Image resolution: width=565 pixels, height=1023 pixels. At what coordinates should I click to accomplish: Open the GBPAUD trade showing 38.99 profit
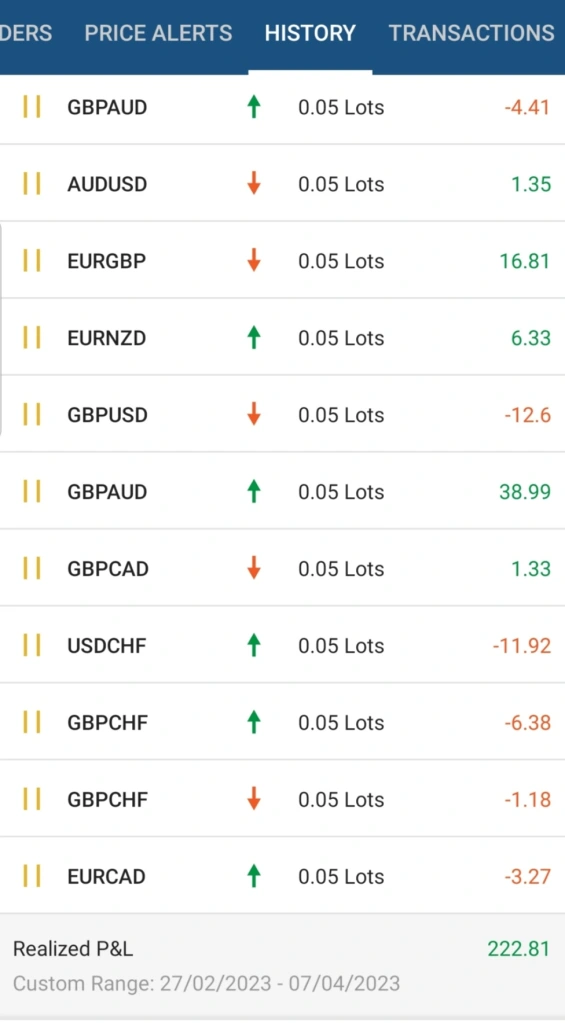[x=282, y=491]
